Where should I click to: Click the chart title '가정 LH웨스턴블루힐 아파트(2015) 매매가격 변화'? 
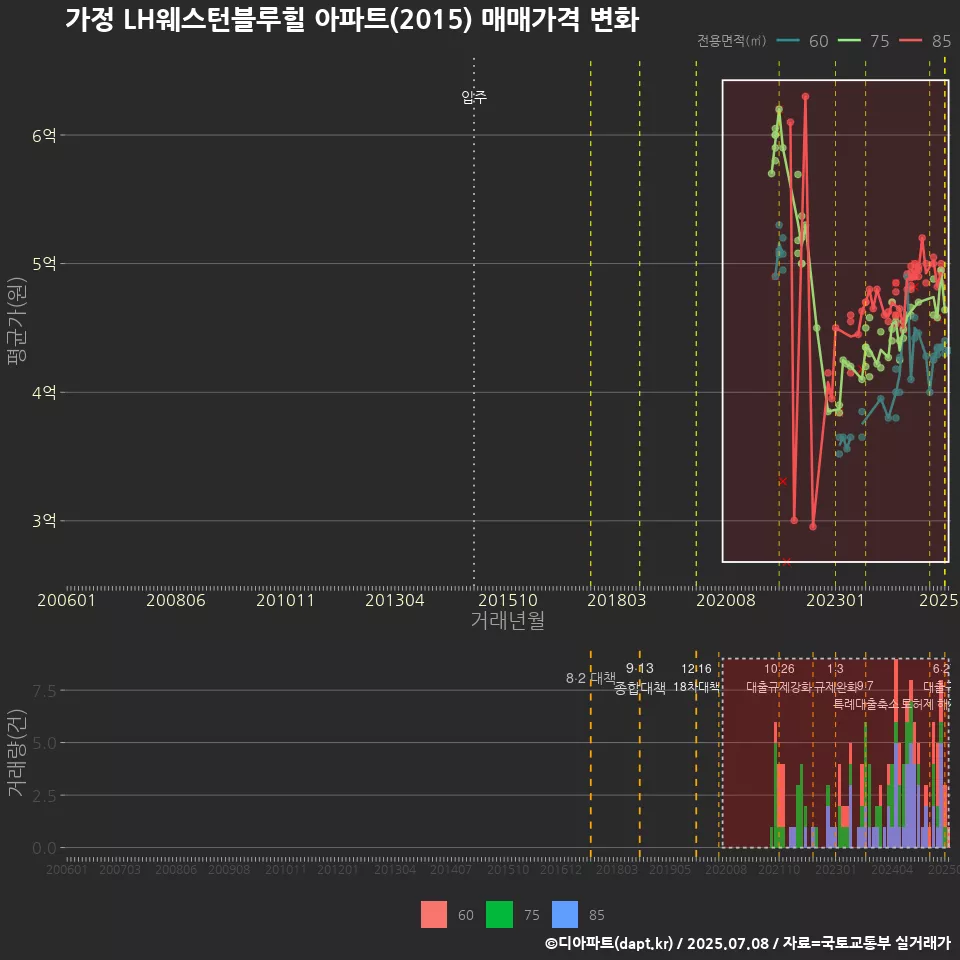(x=352, y=20)
